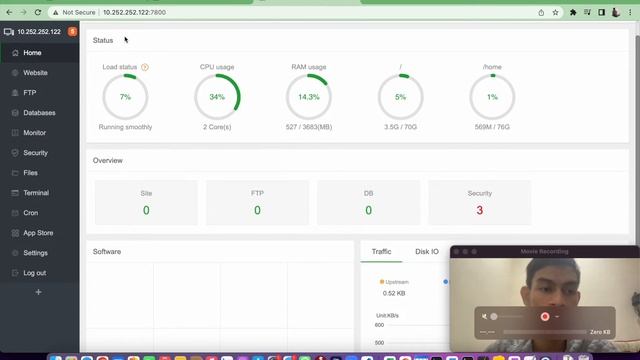Bookmark this page with the star icon
This screenshot has height=360, width=640.
(x=555, y=13)
